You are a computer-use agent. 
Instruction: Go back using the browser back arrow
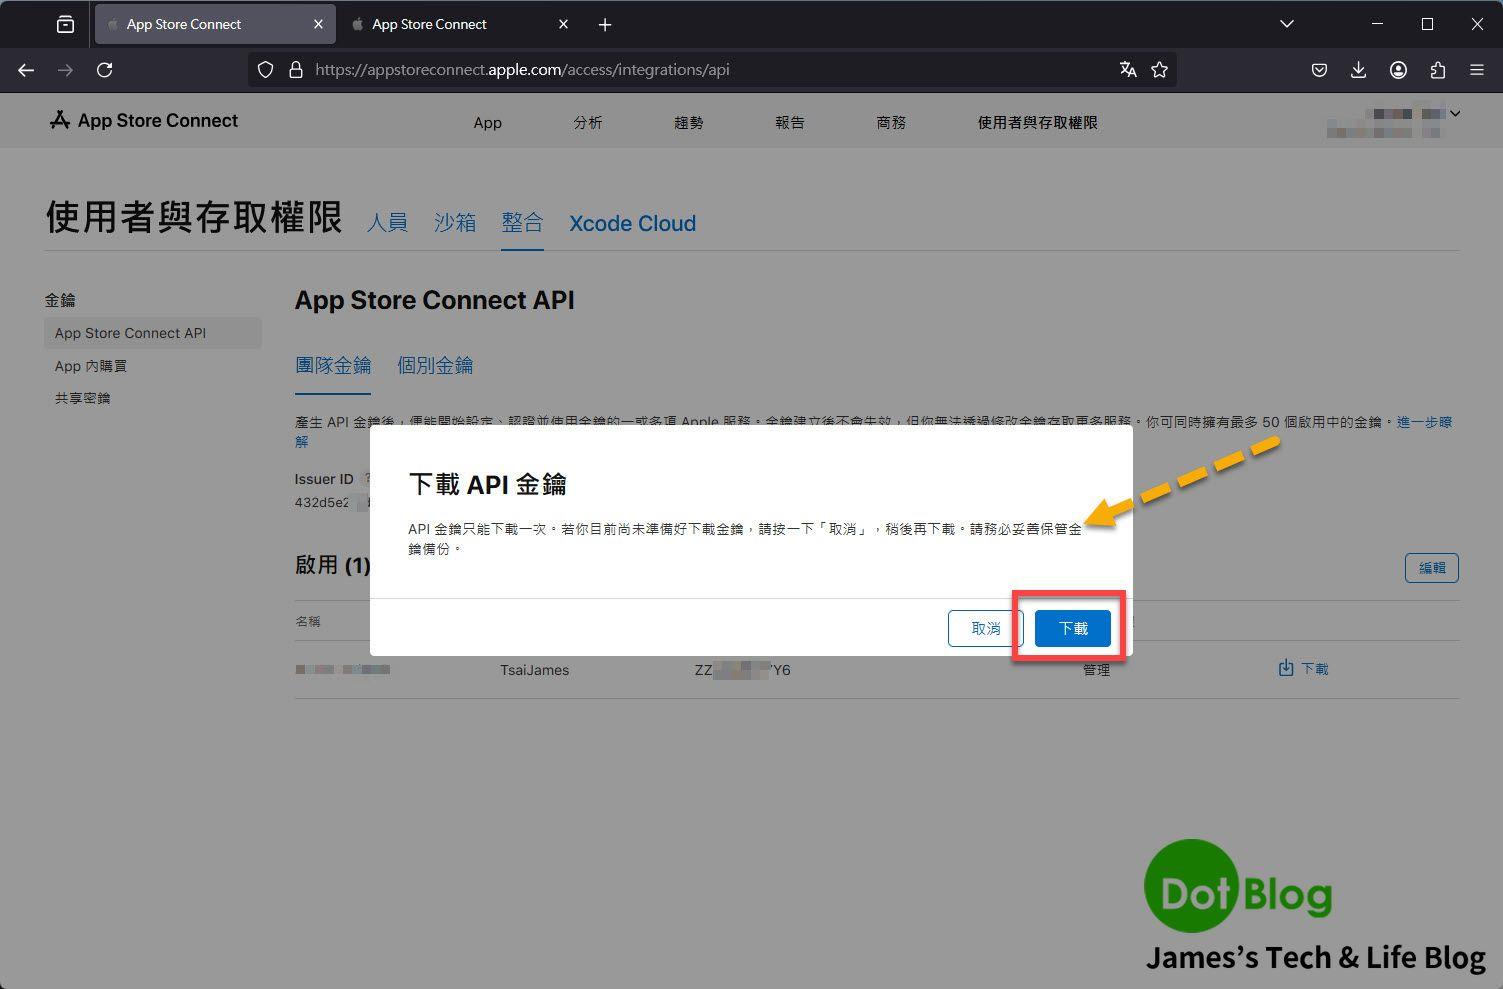(26, 70)
